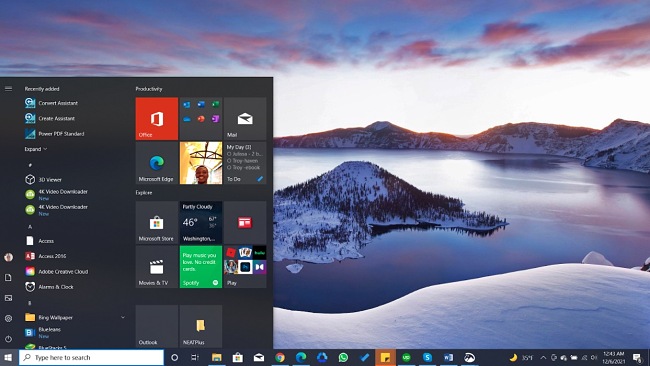This screenshot has height=366, width=650.
Task: Click the Explore group heading
Action: [144, 193]
